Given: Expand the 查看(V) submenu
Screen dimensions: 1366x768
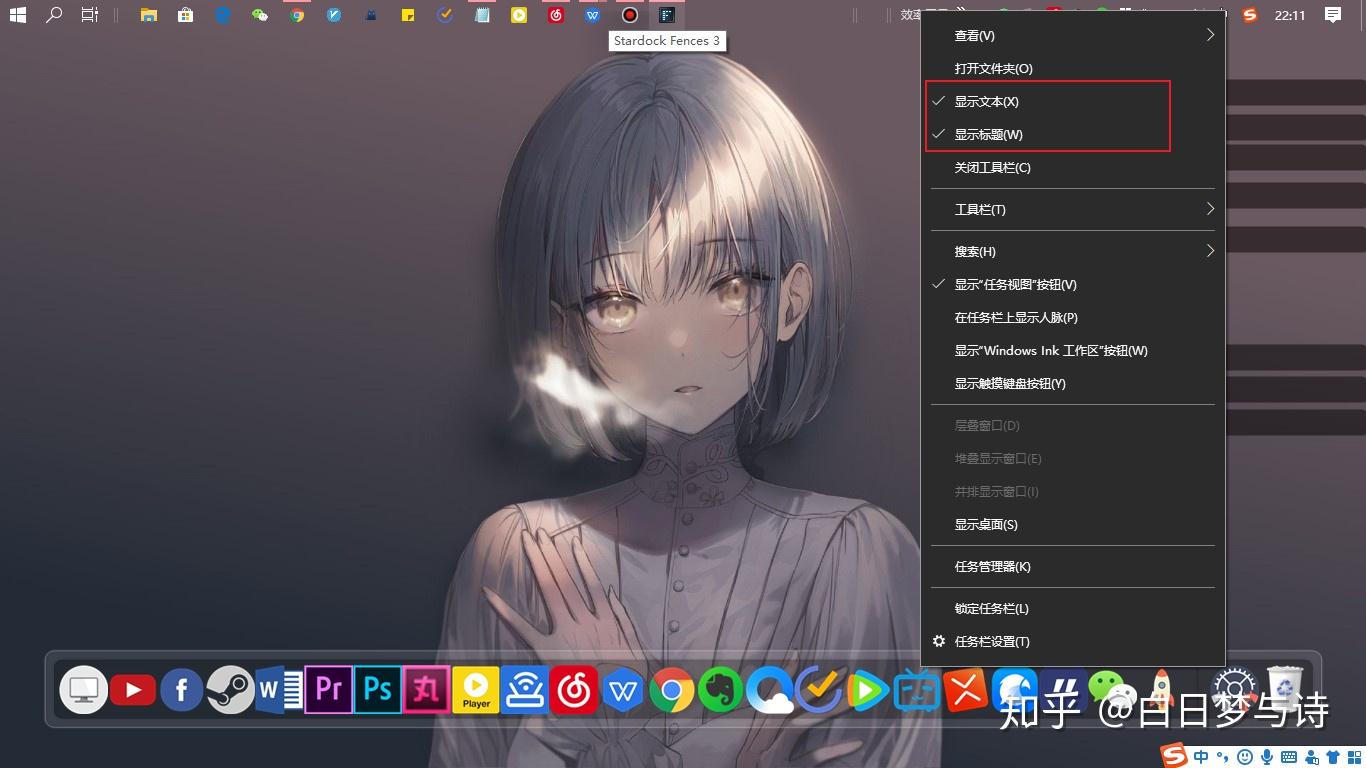Looking at the screenshot, I should [x=1072, y=35].
